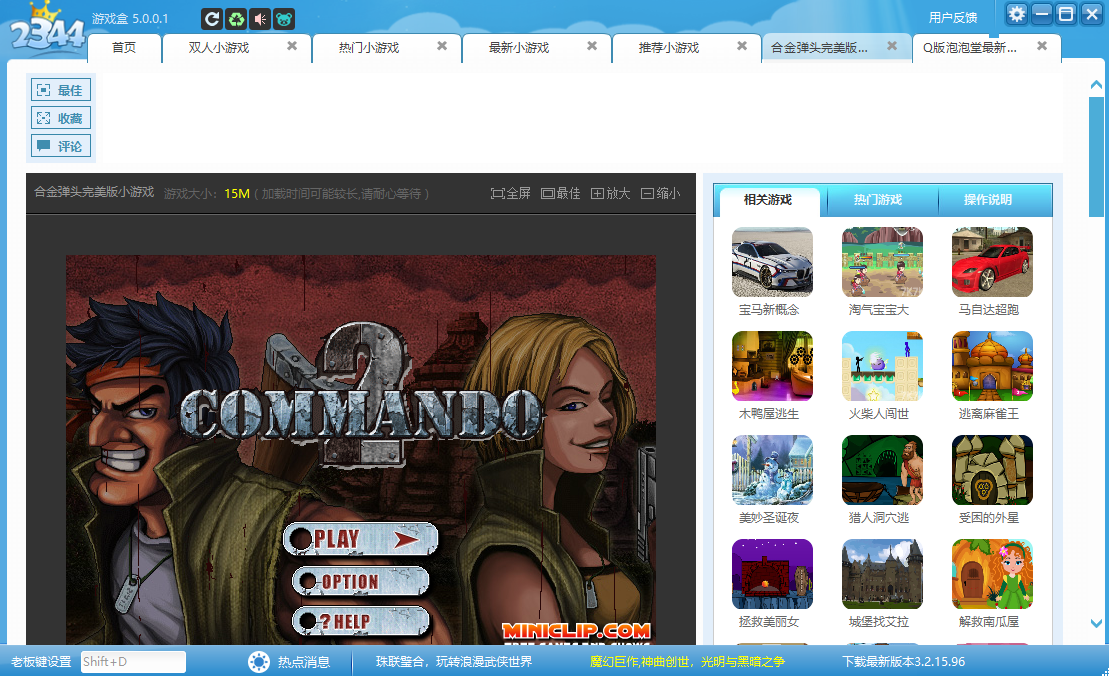
Task: Close the Q版泡泡堂最新 tab
Action: tap(1042, 46)
